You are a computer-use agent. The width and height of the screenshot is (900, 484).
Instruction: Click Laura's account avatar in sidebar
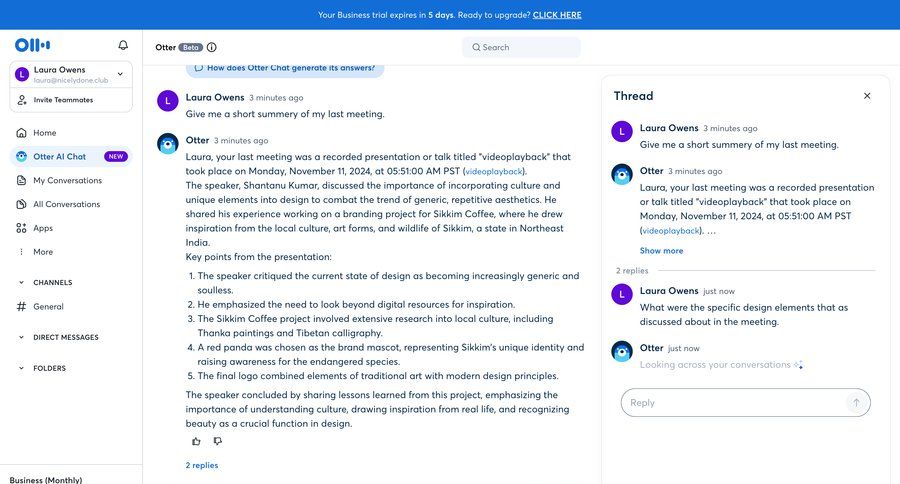point(22,74)
